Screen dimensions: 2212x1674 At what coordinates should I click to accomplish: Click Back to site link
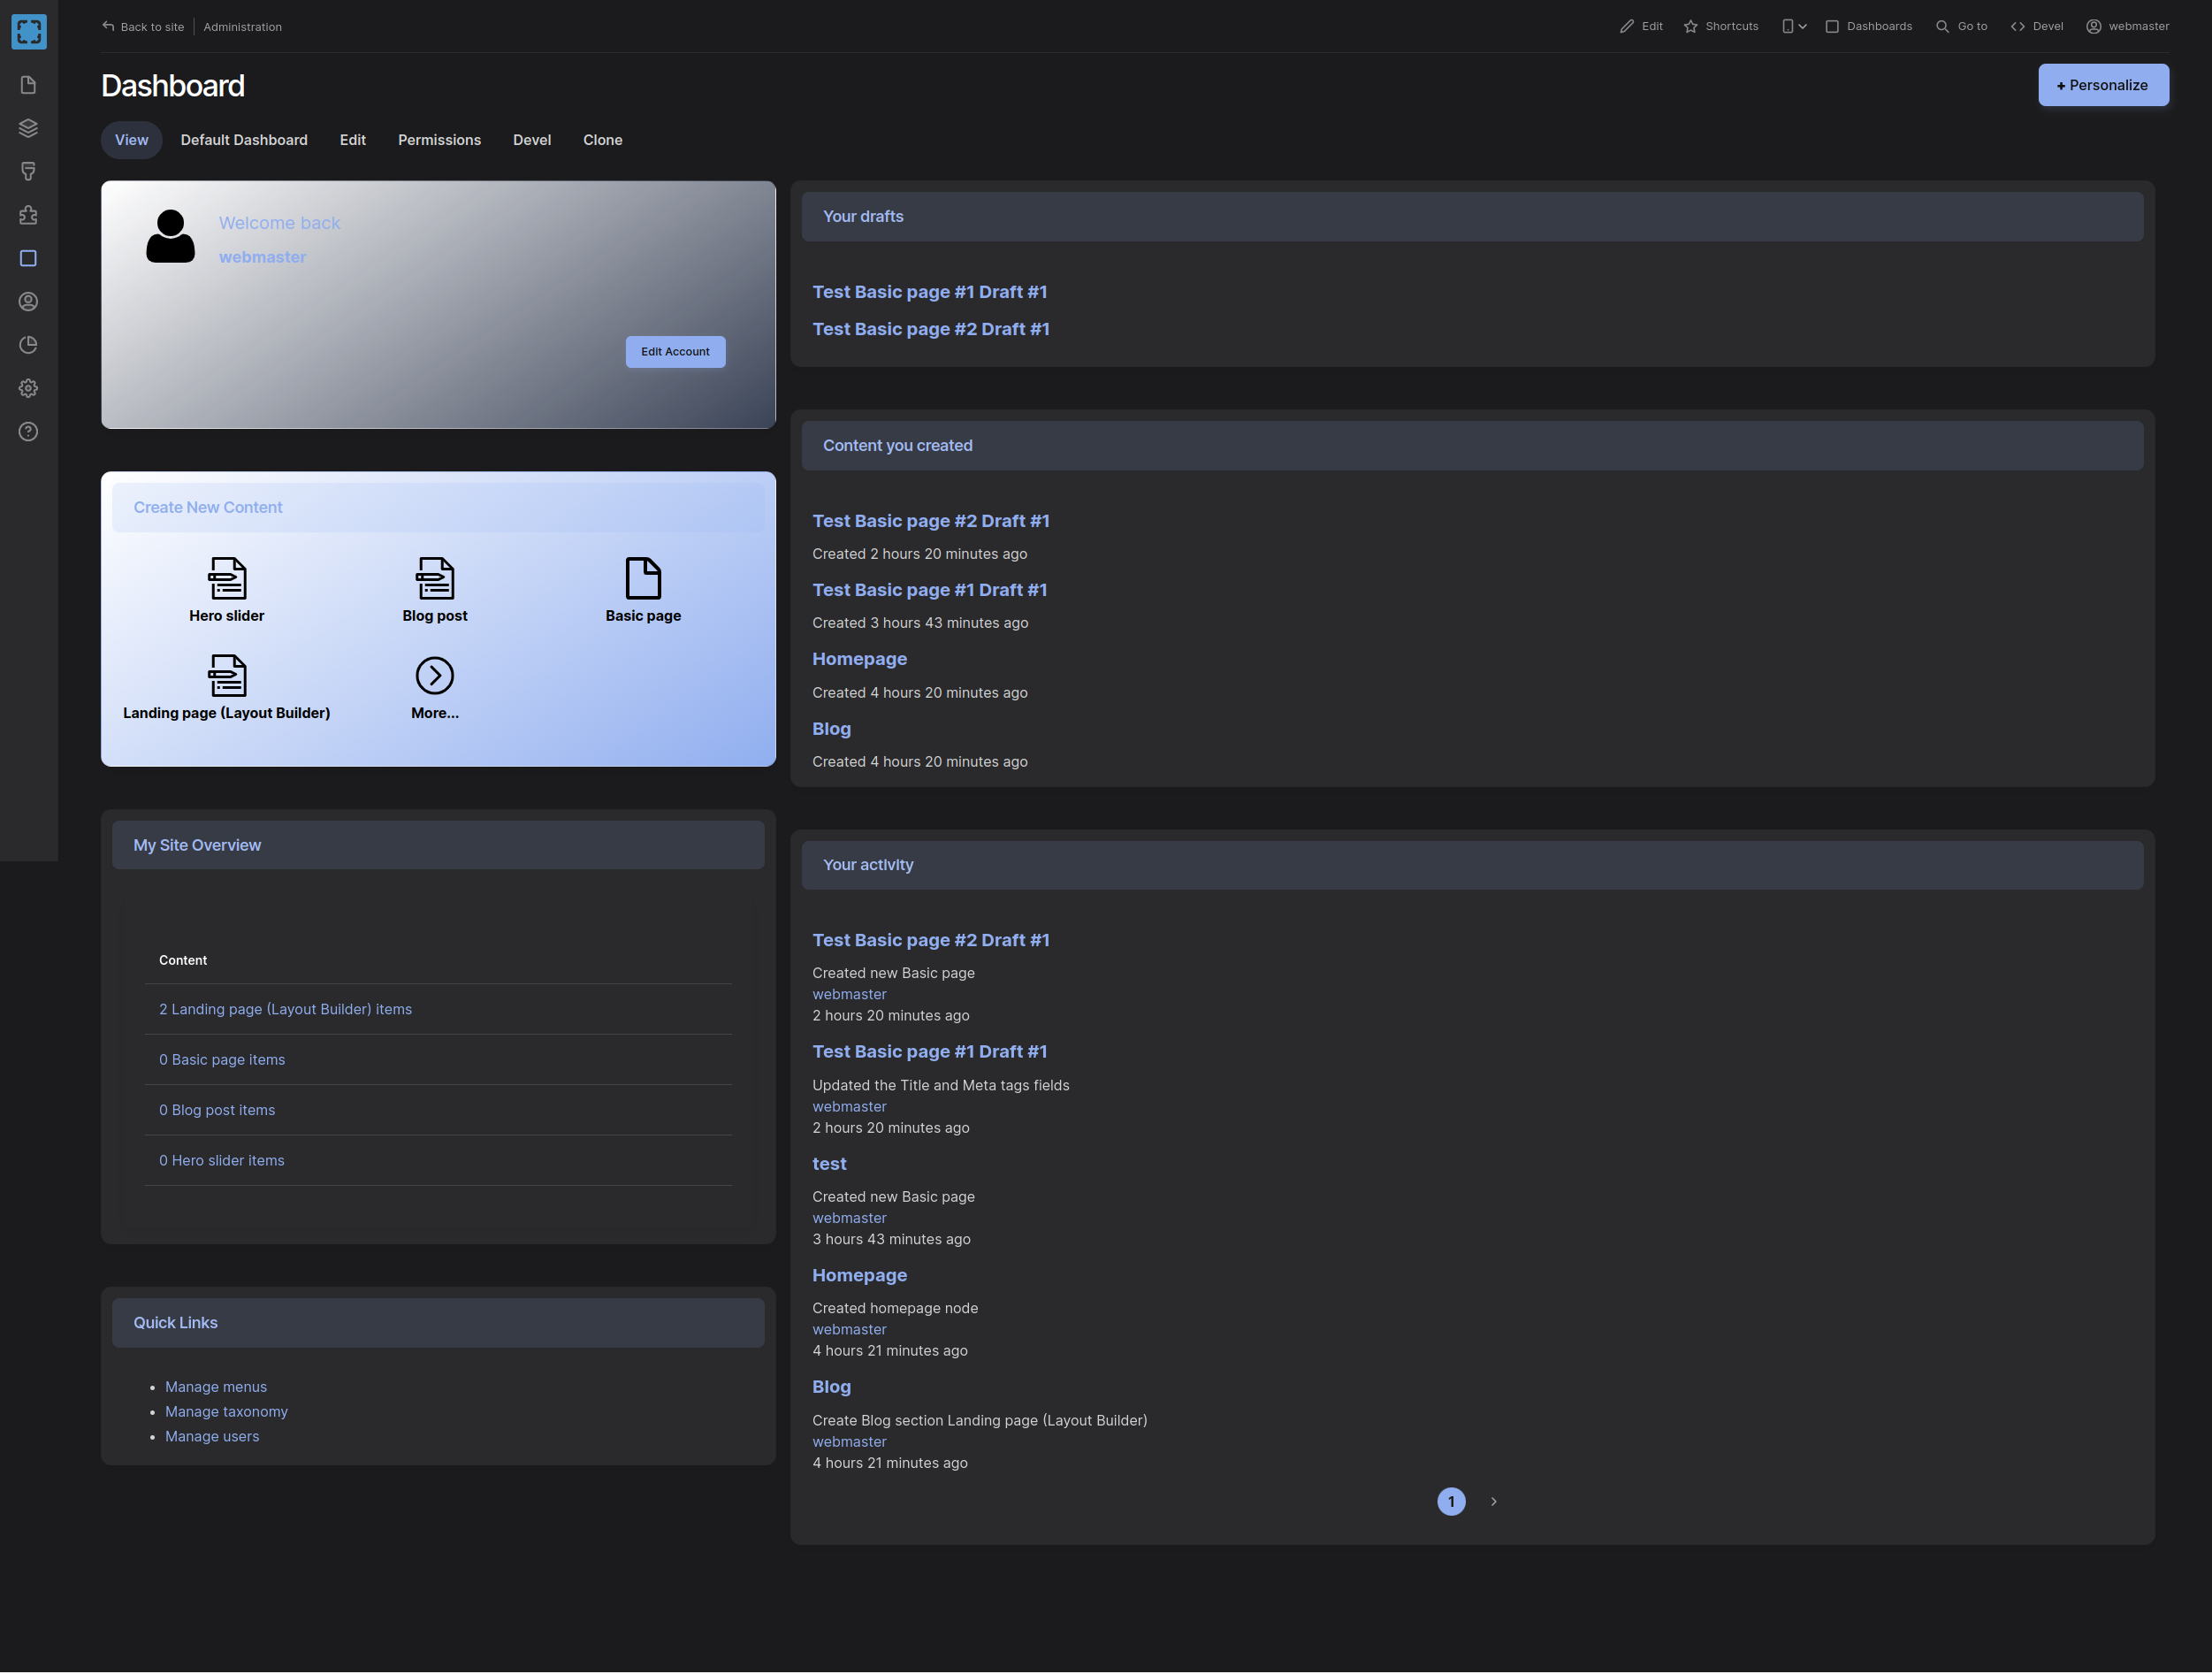(143, 27)
